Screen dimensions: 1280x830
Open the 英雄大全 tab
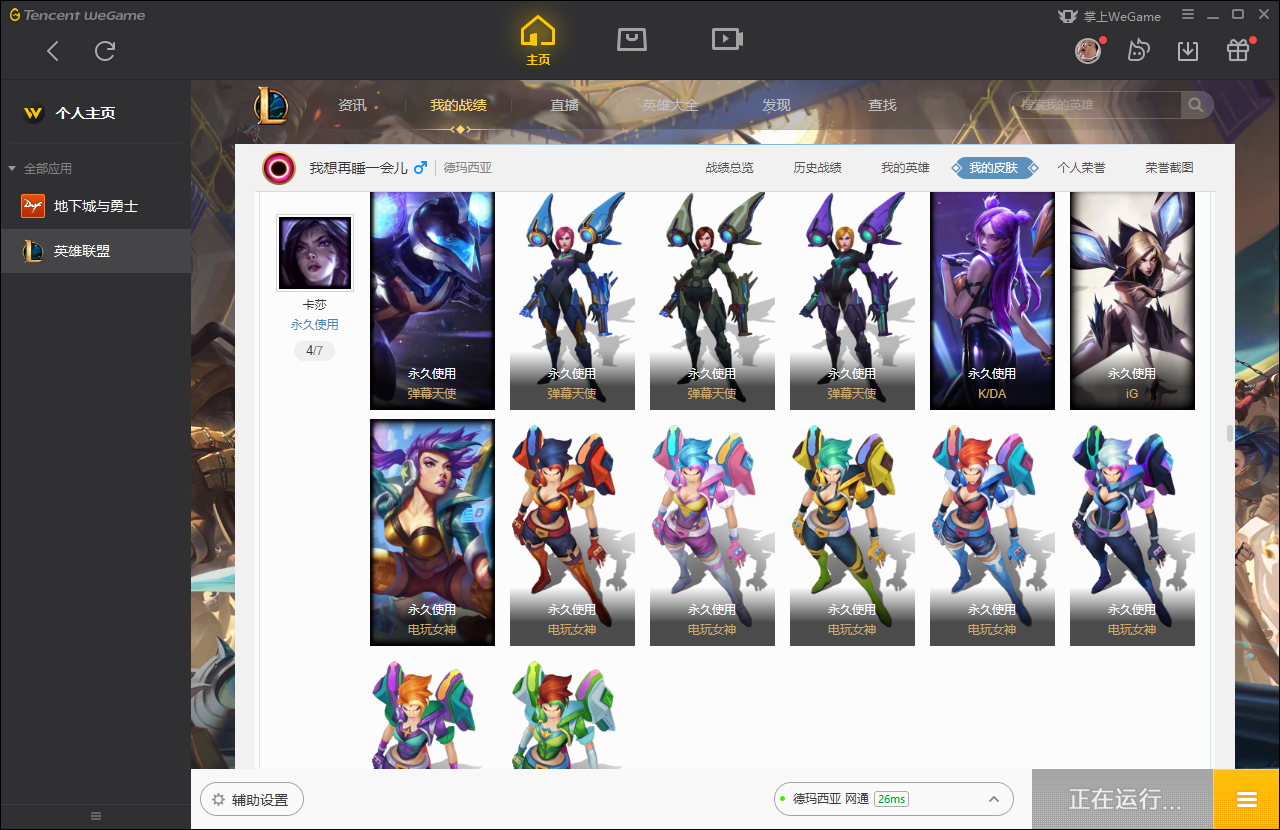coord(670,105)
